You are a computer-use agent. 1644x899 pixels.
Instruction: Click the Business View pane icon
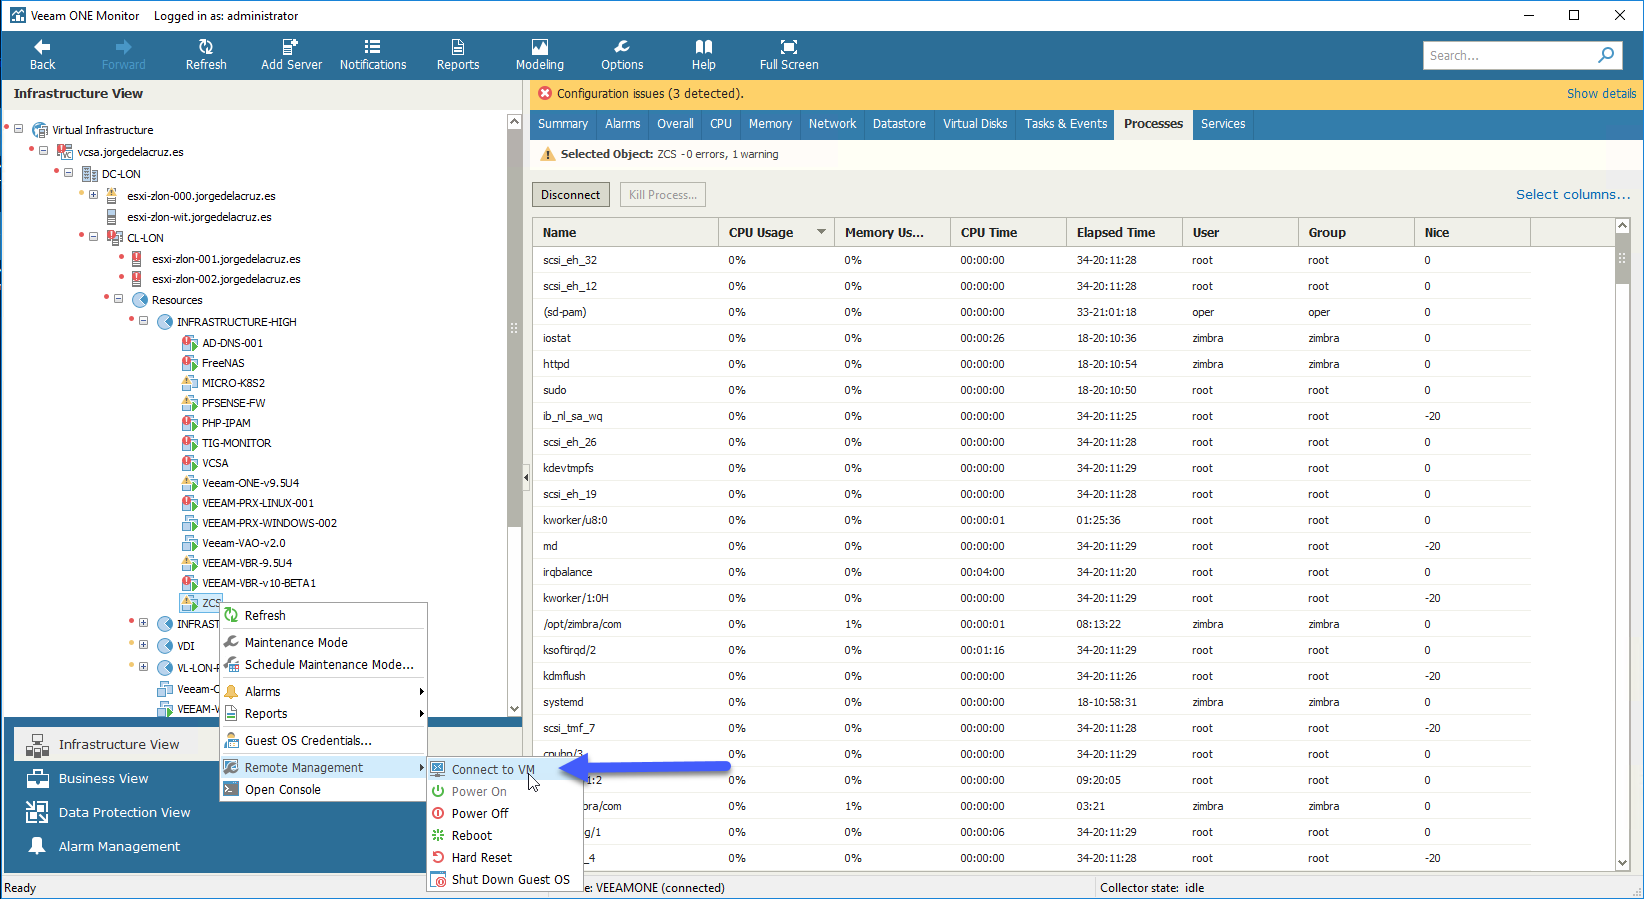pos(37,778)
